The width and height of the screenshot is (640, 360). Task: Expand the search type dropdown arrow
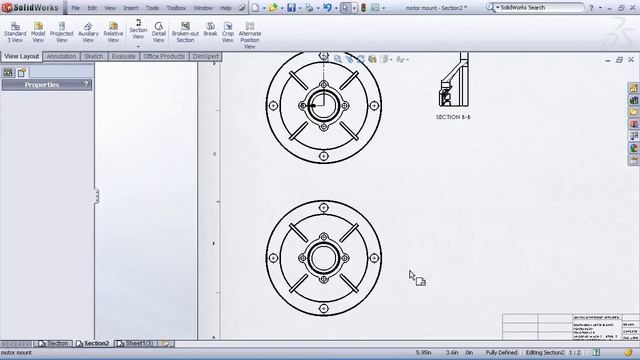498,7
